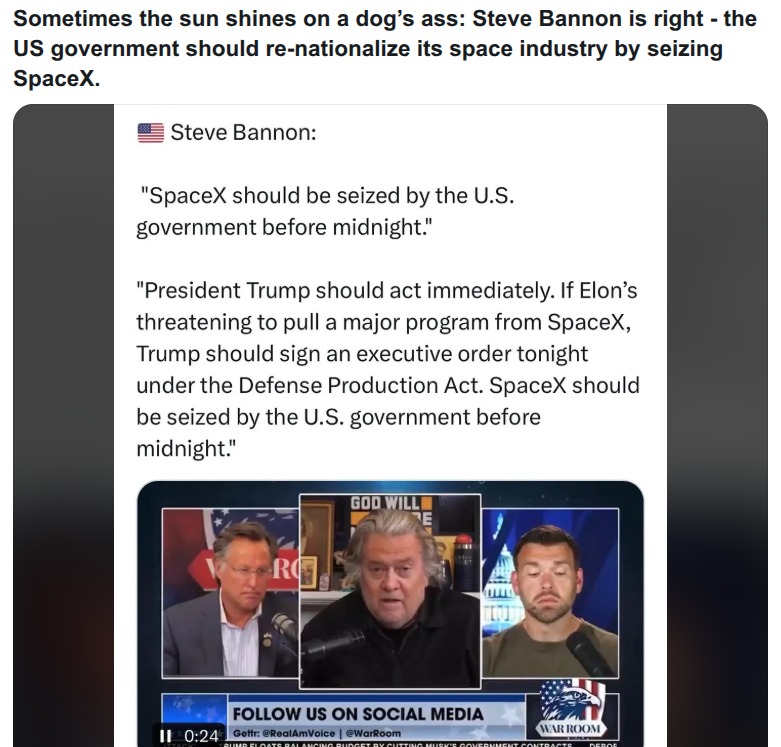Viewport: 781px width, 747px height.
Task: Click the left video panel guest in gray suit
Action: click(231, 593)
